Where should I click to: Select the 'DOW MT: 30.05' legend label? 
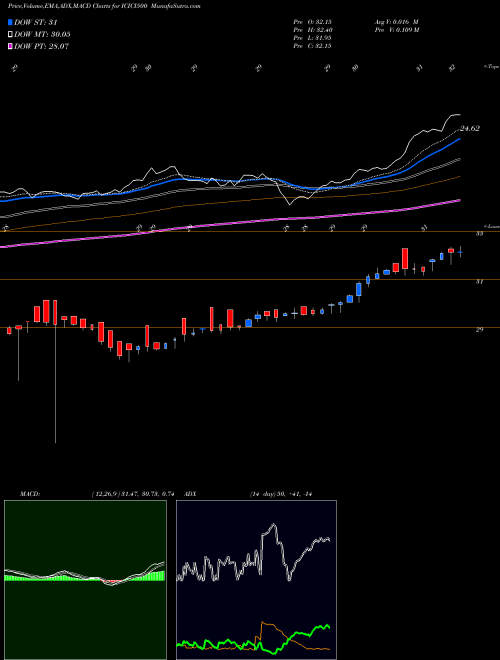42,35
